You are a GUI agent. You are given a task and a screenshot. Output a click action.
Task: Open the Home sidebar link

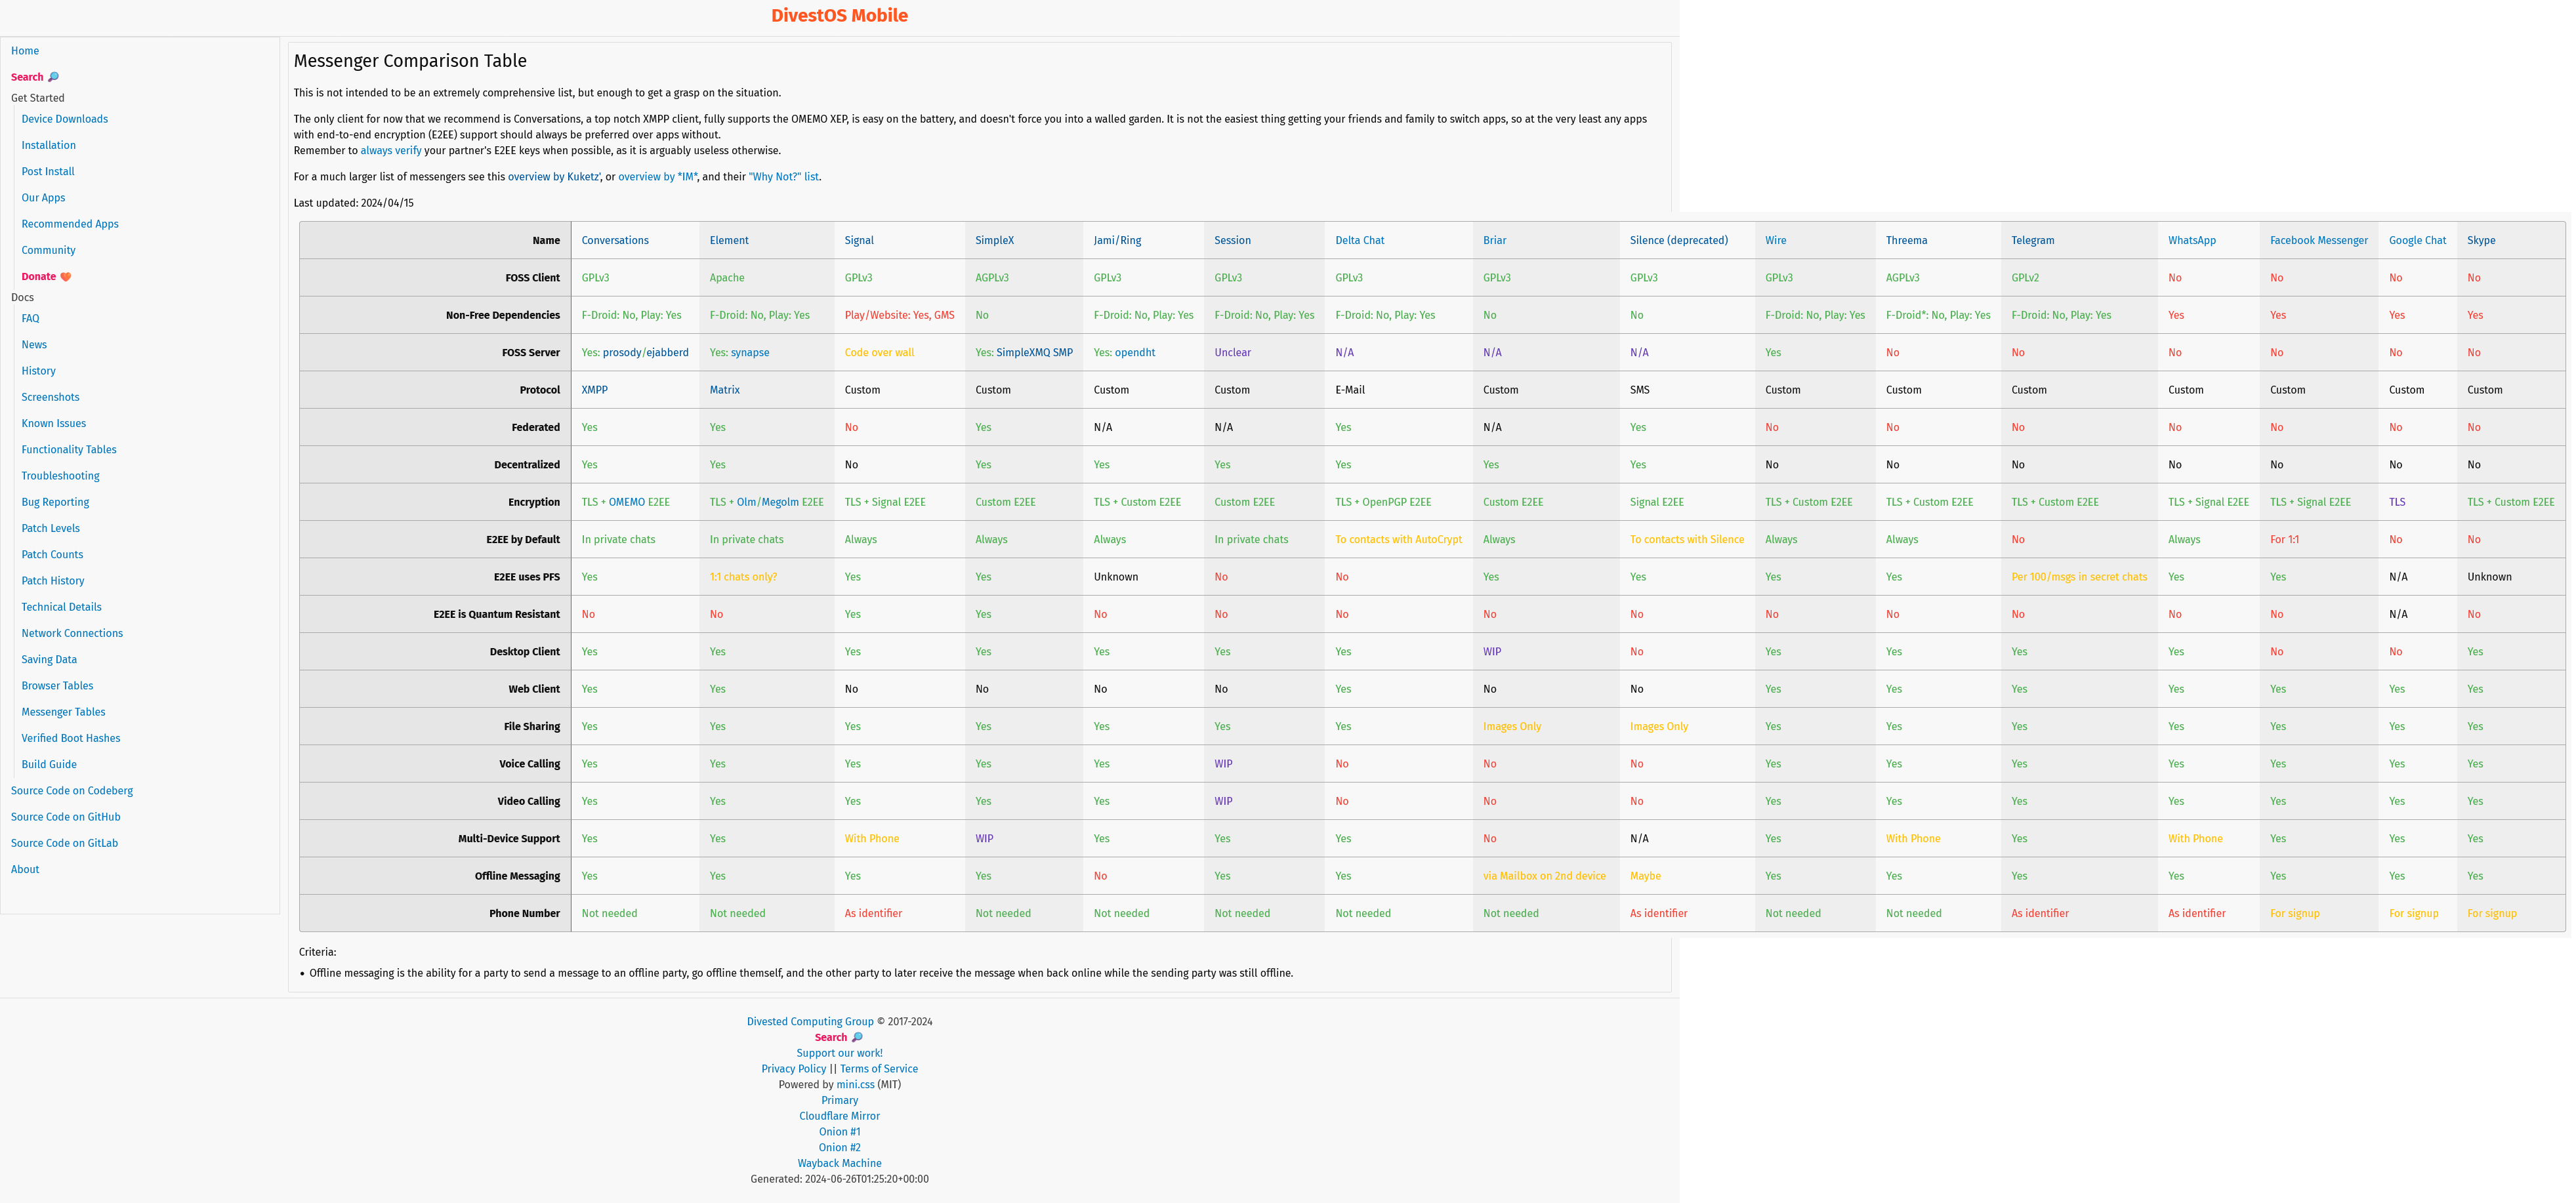coord(25,51)
